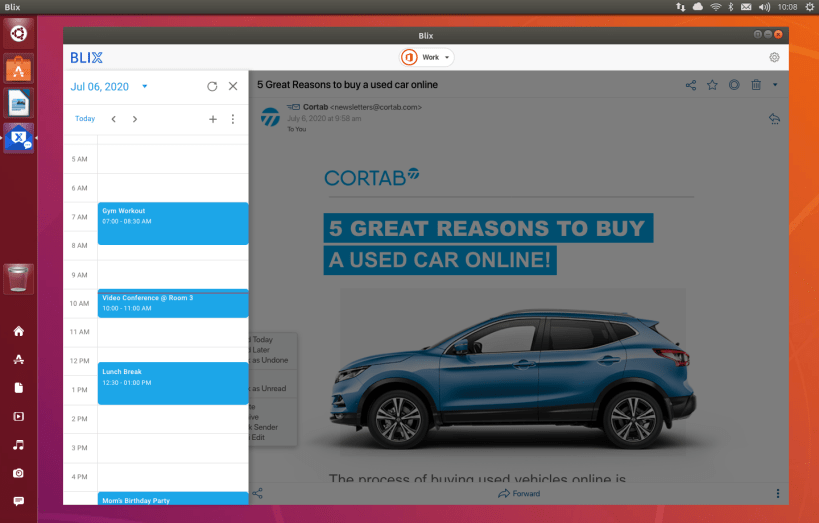Delete the email with trash icon
Screen dimensions: 819x523
[756, 85]
